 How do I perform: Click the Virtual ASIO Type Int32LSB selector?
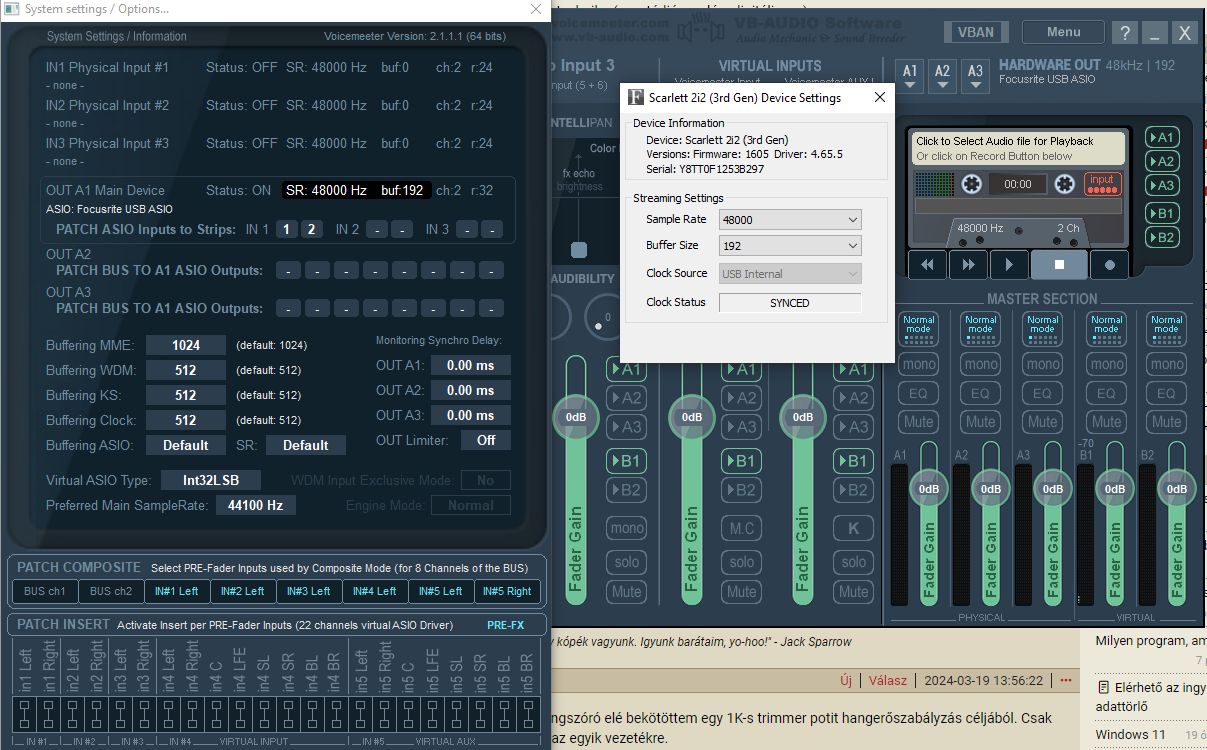(210, 480)
